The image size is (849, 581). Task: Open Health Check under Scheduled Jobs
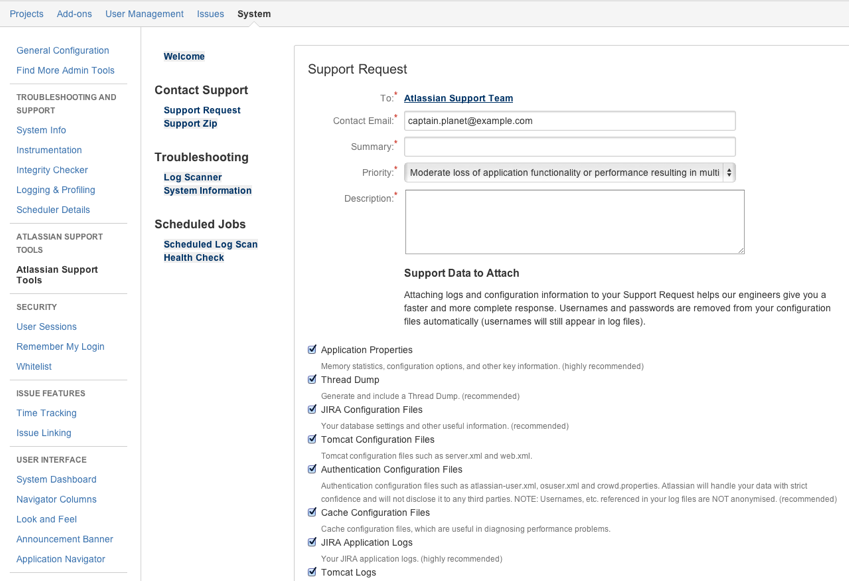click(193, 258)
